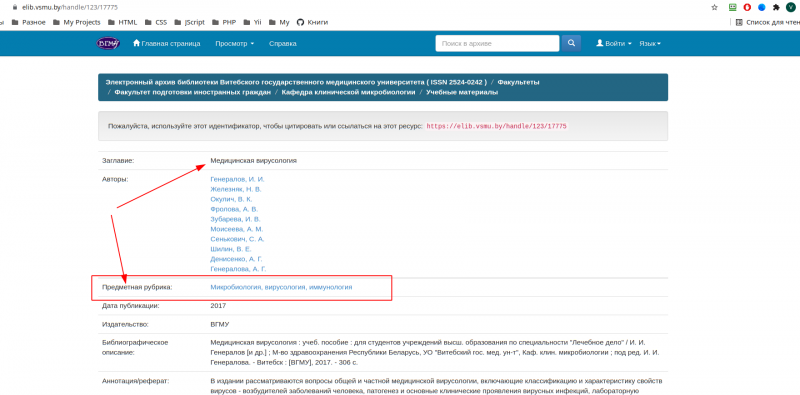Open the JScript bookmarks folder
800x395 pixels.
tap(189, 22)
